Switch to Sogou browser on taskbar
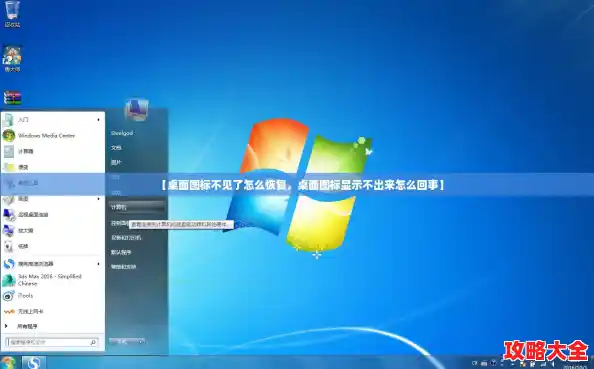Screen dimensions: 594x369 tap(34, 363)
